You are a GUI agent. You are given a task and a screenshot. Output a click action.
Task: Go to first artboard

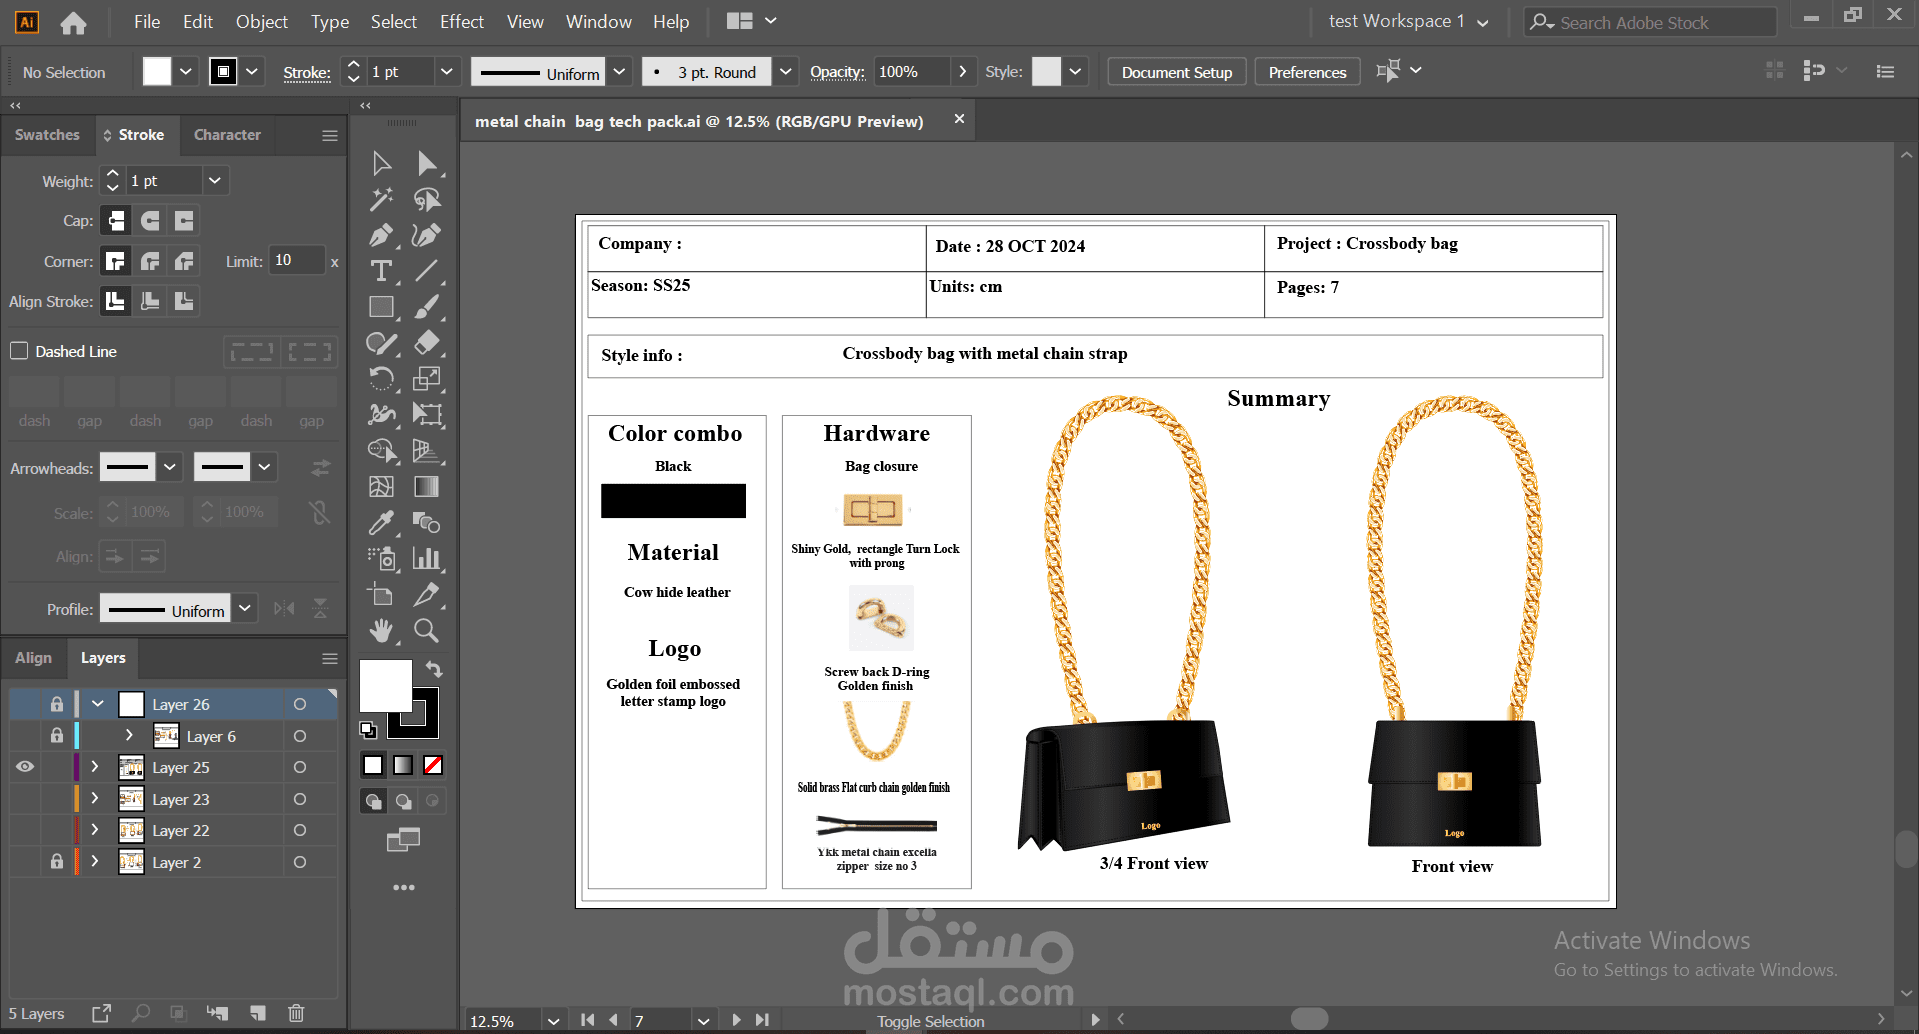coord(587,1020)
